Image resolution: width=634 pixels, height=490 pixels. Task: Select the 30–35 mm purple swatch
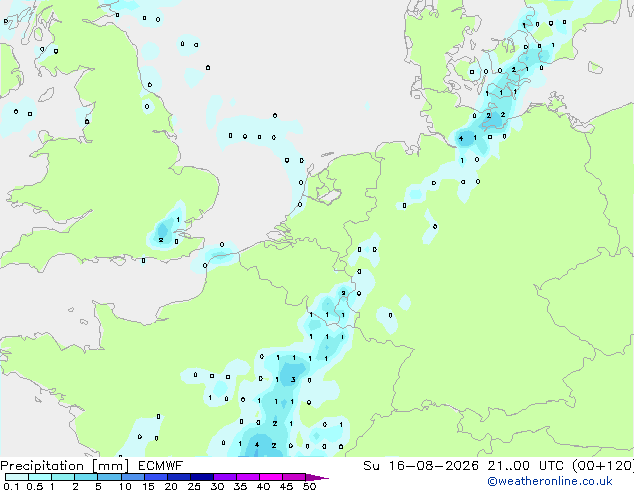[x=225, y=477]
